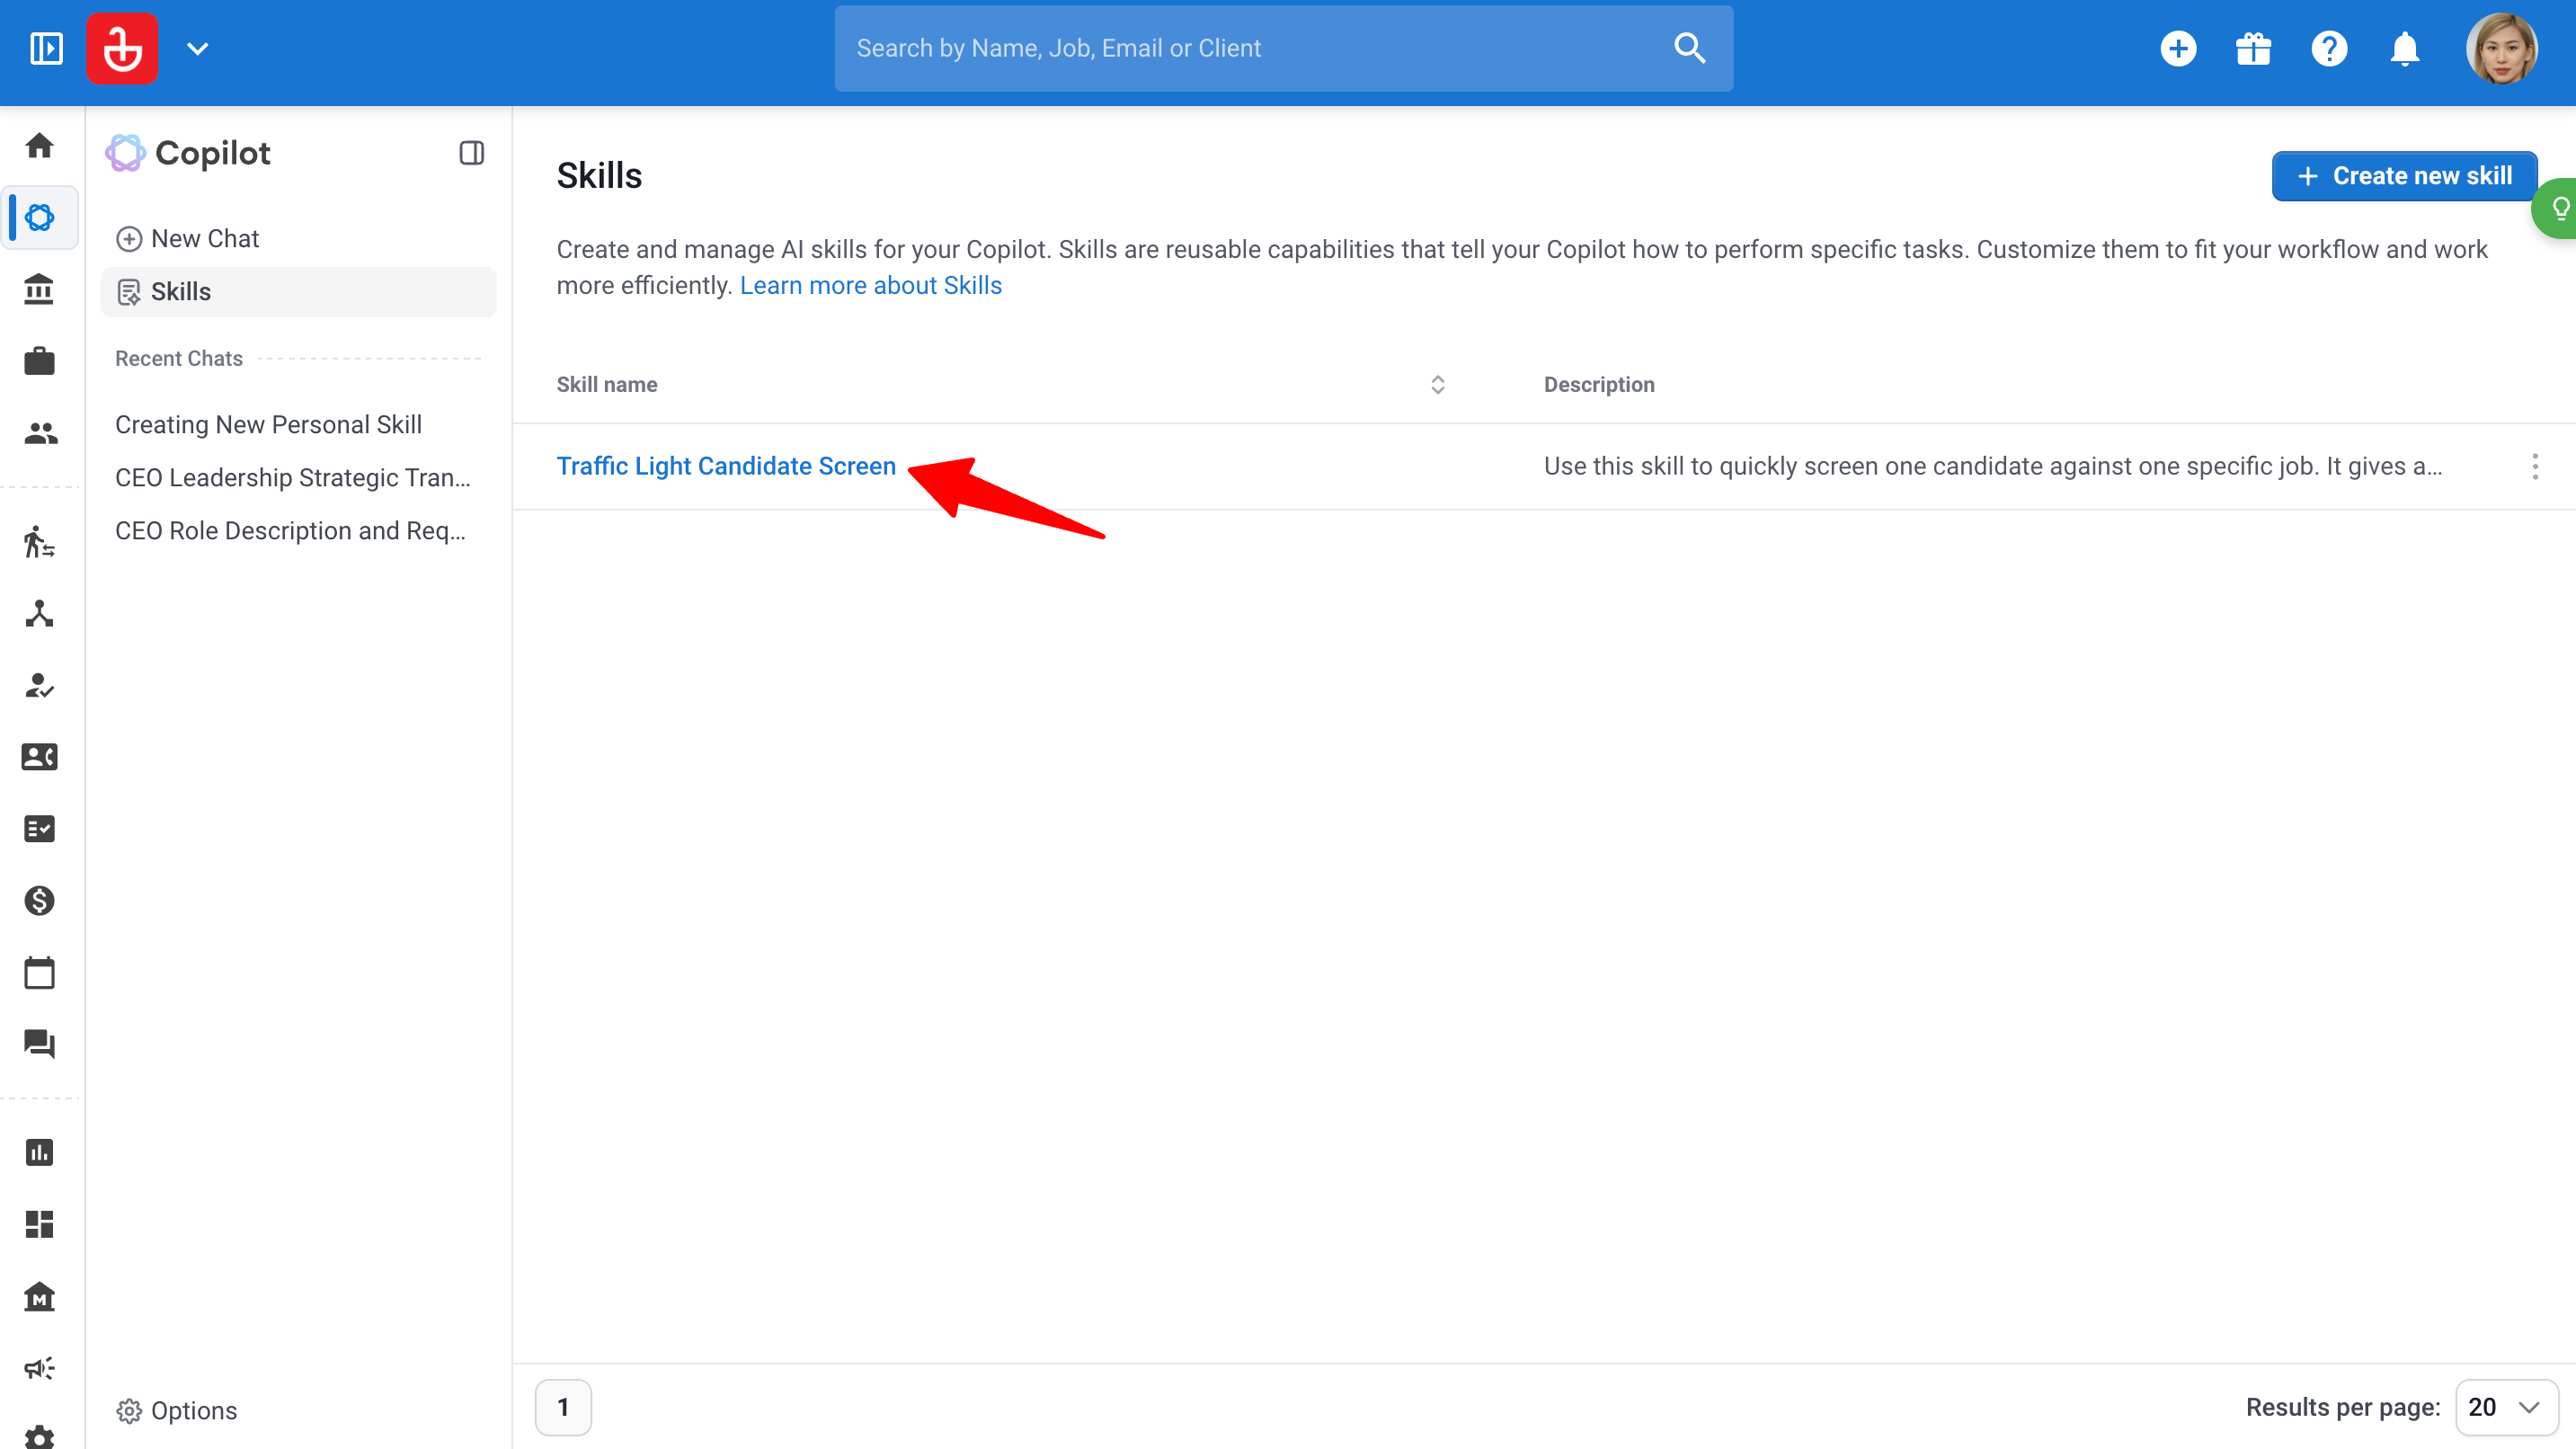2576x1449 pixels.
Task: Toggle the main sidebar expand icon
Action: pos(46,48)
